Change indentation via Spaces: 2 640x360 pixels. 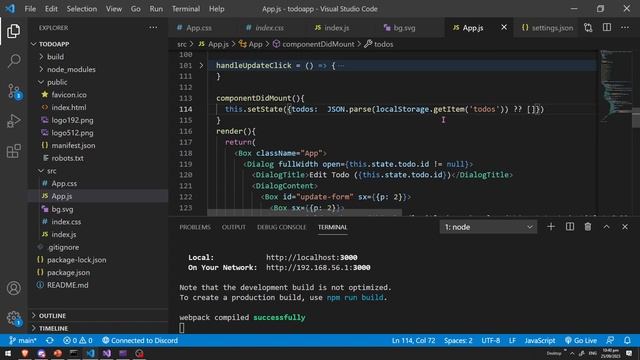pos(458,340)
